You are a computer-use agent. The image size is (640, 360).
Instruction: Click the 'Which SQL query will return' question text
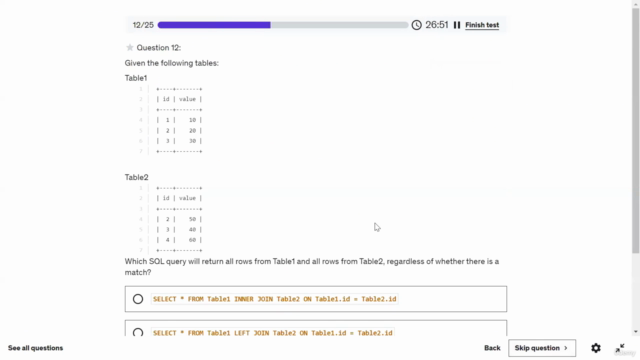click(311, 267)
